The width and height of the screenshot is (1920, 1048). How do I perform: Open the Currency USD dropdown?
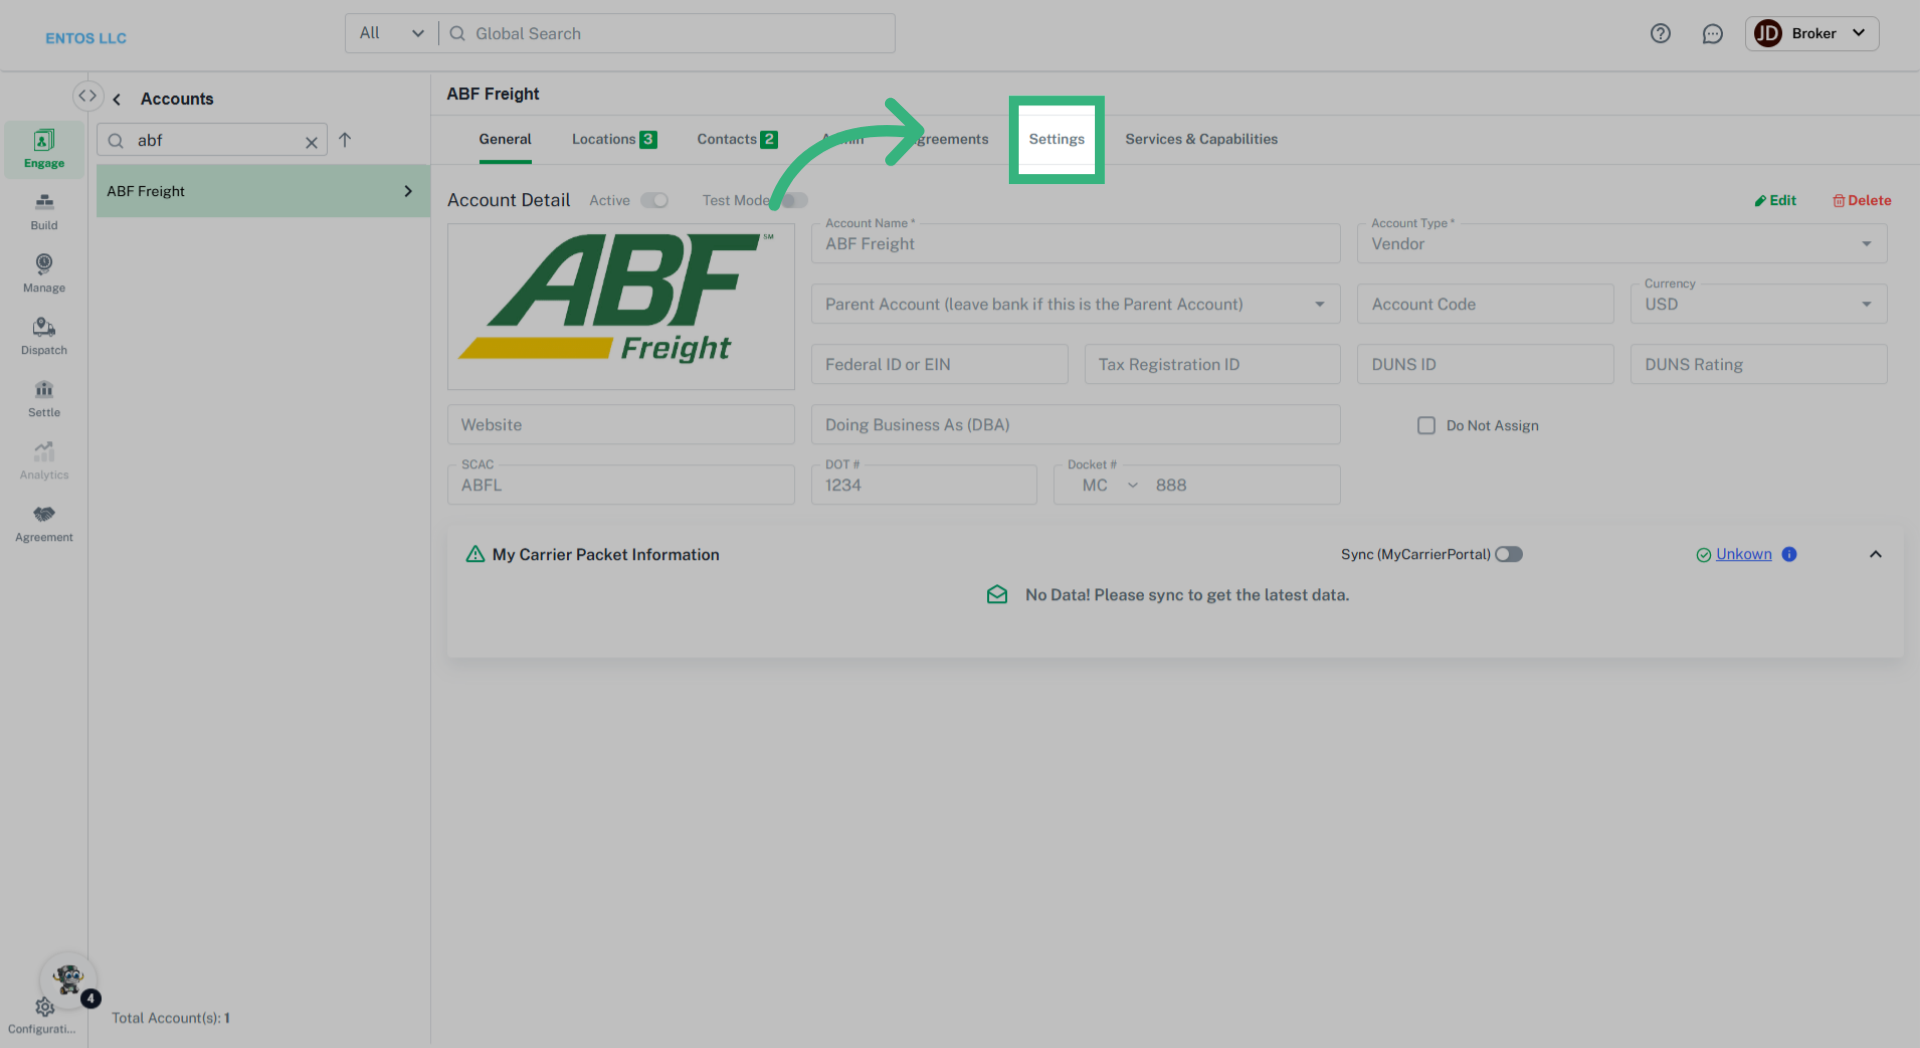pos(1758,304)
